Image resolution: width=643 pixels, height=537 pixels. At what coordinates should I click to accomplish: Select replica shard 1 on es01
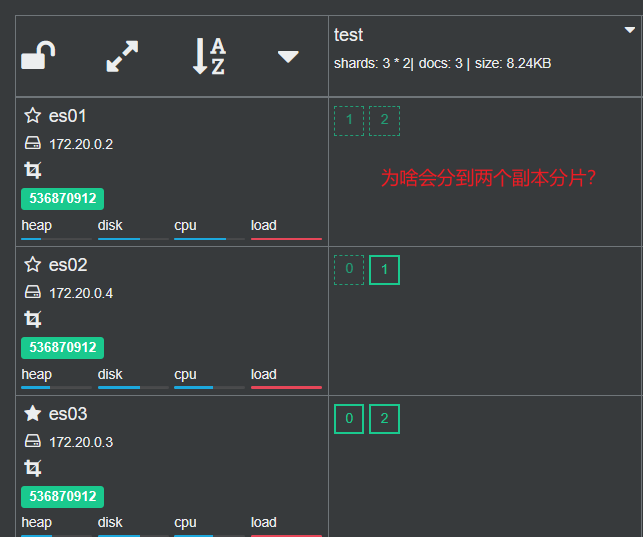[x=349, y=121]
